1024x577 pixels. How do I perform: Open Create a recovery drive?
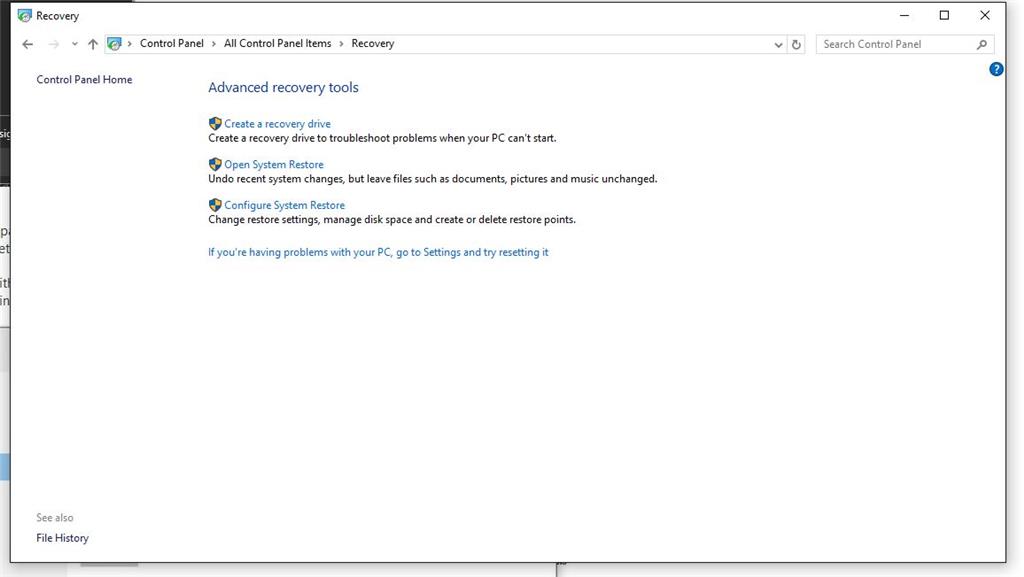[x=278, y=124]
